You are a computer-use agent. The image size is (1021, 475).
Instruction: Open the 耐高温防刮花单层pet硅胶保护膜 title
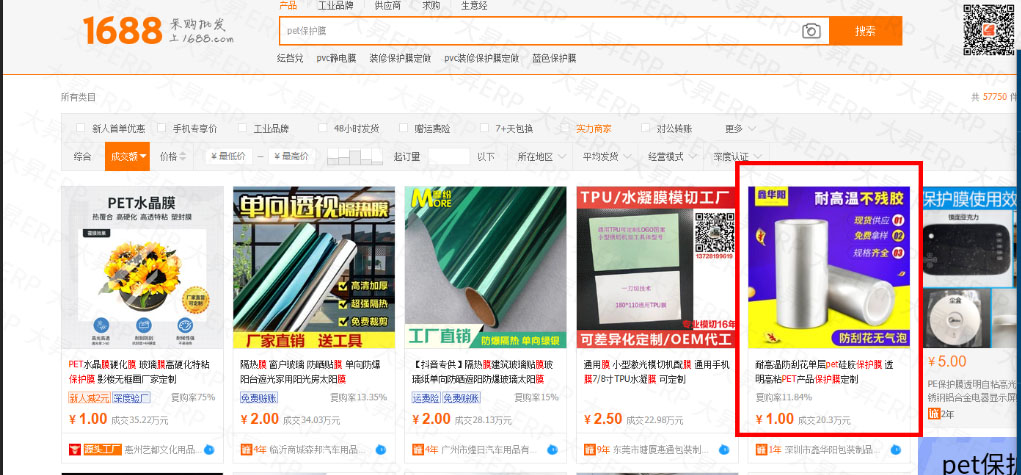[824, 371]
